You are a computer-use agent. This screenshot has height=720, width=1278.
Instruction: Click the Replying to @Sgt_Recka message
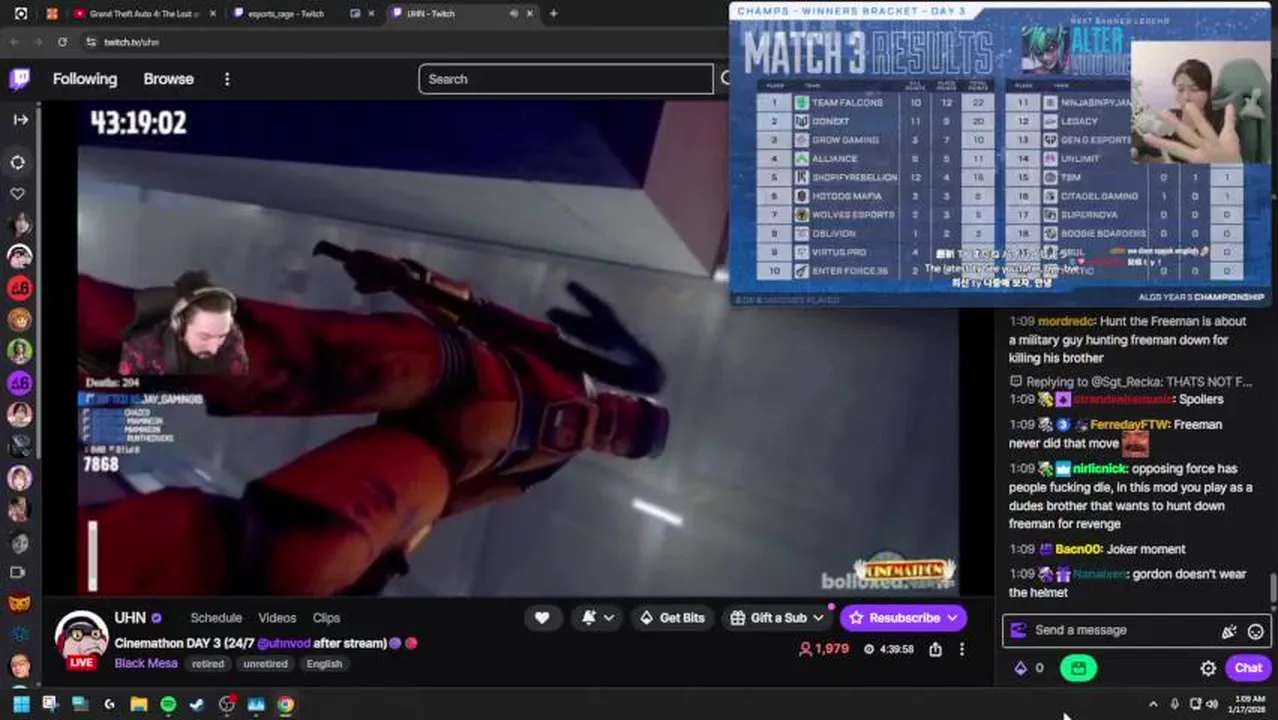point(1131,381)
